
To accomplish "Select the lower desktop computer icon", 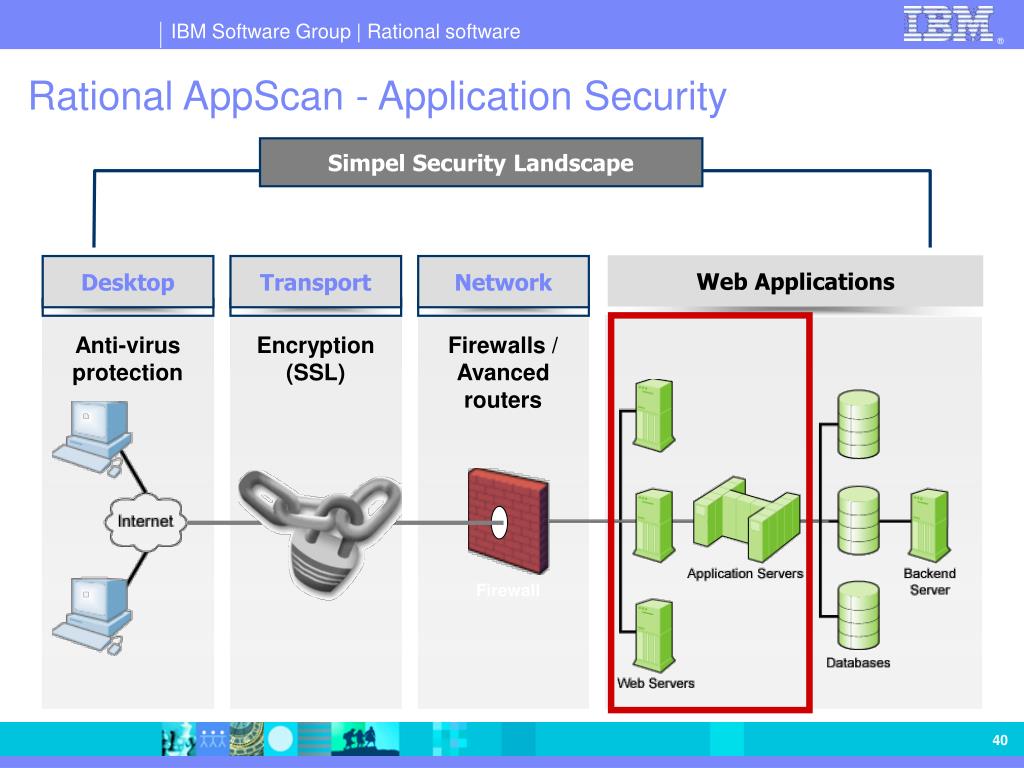I will (x=92, y=615).
